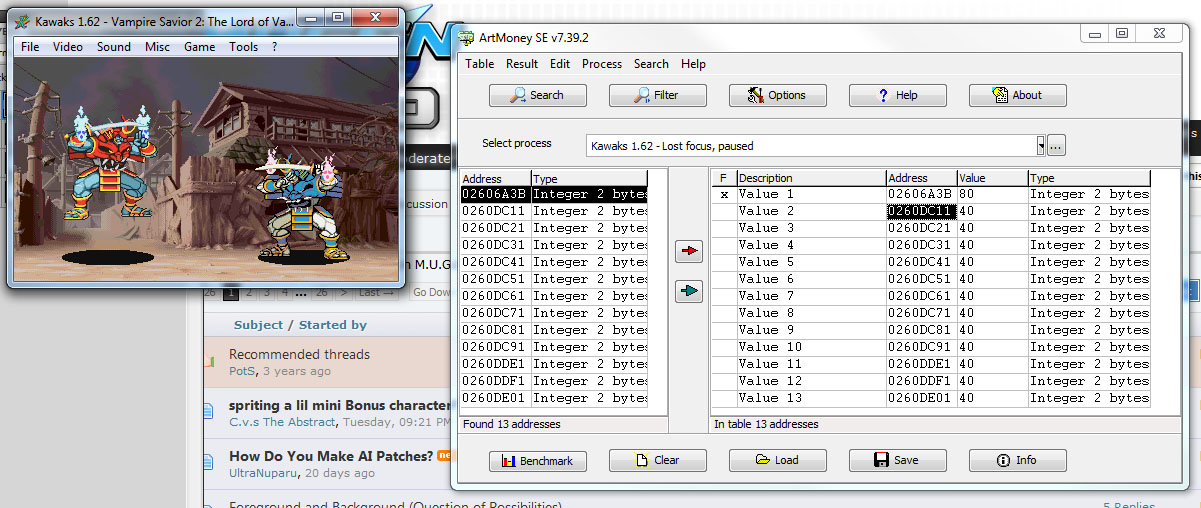Select address 02606A3B in found list

[x=495, y=195]
